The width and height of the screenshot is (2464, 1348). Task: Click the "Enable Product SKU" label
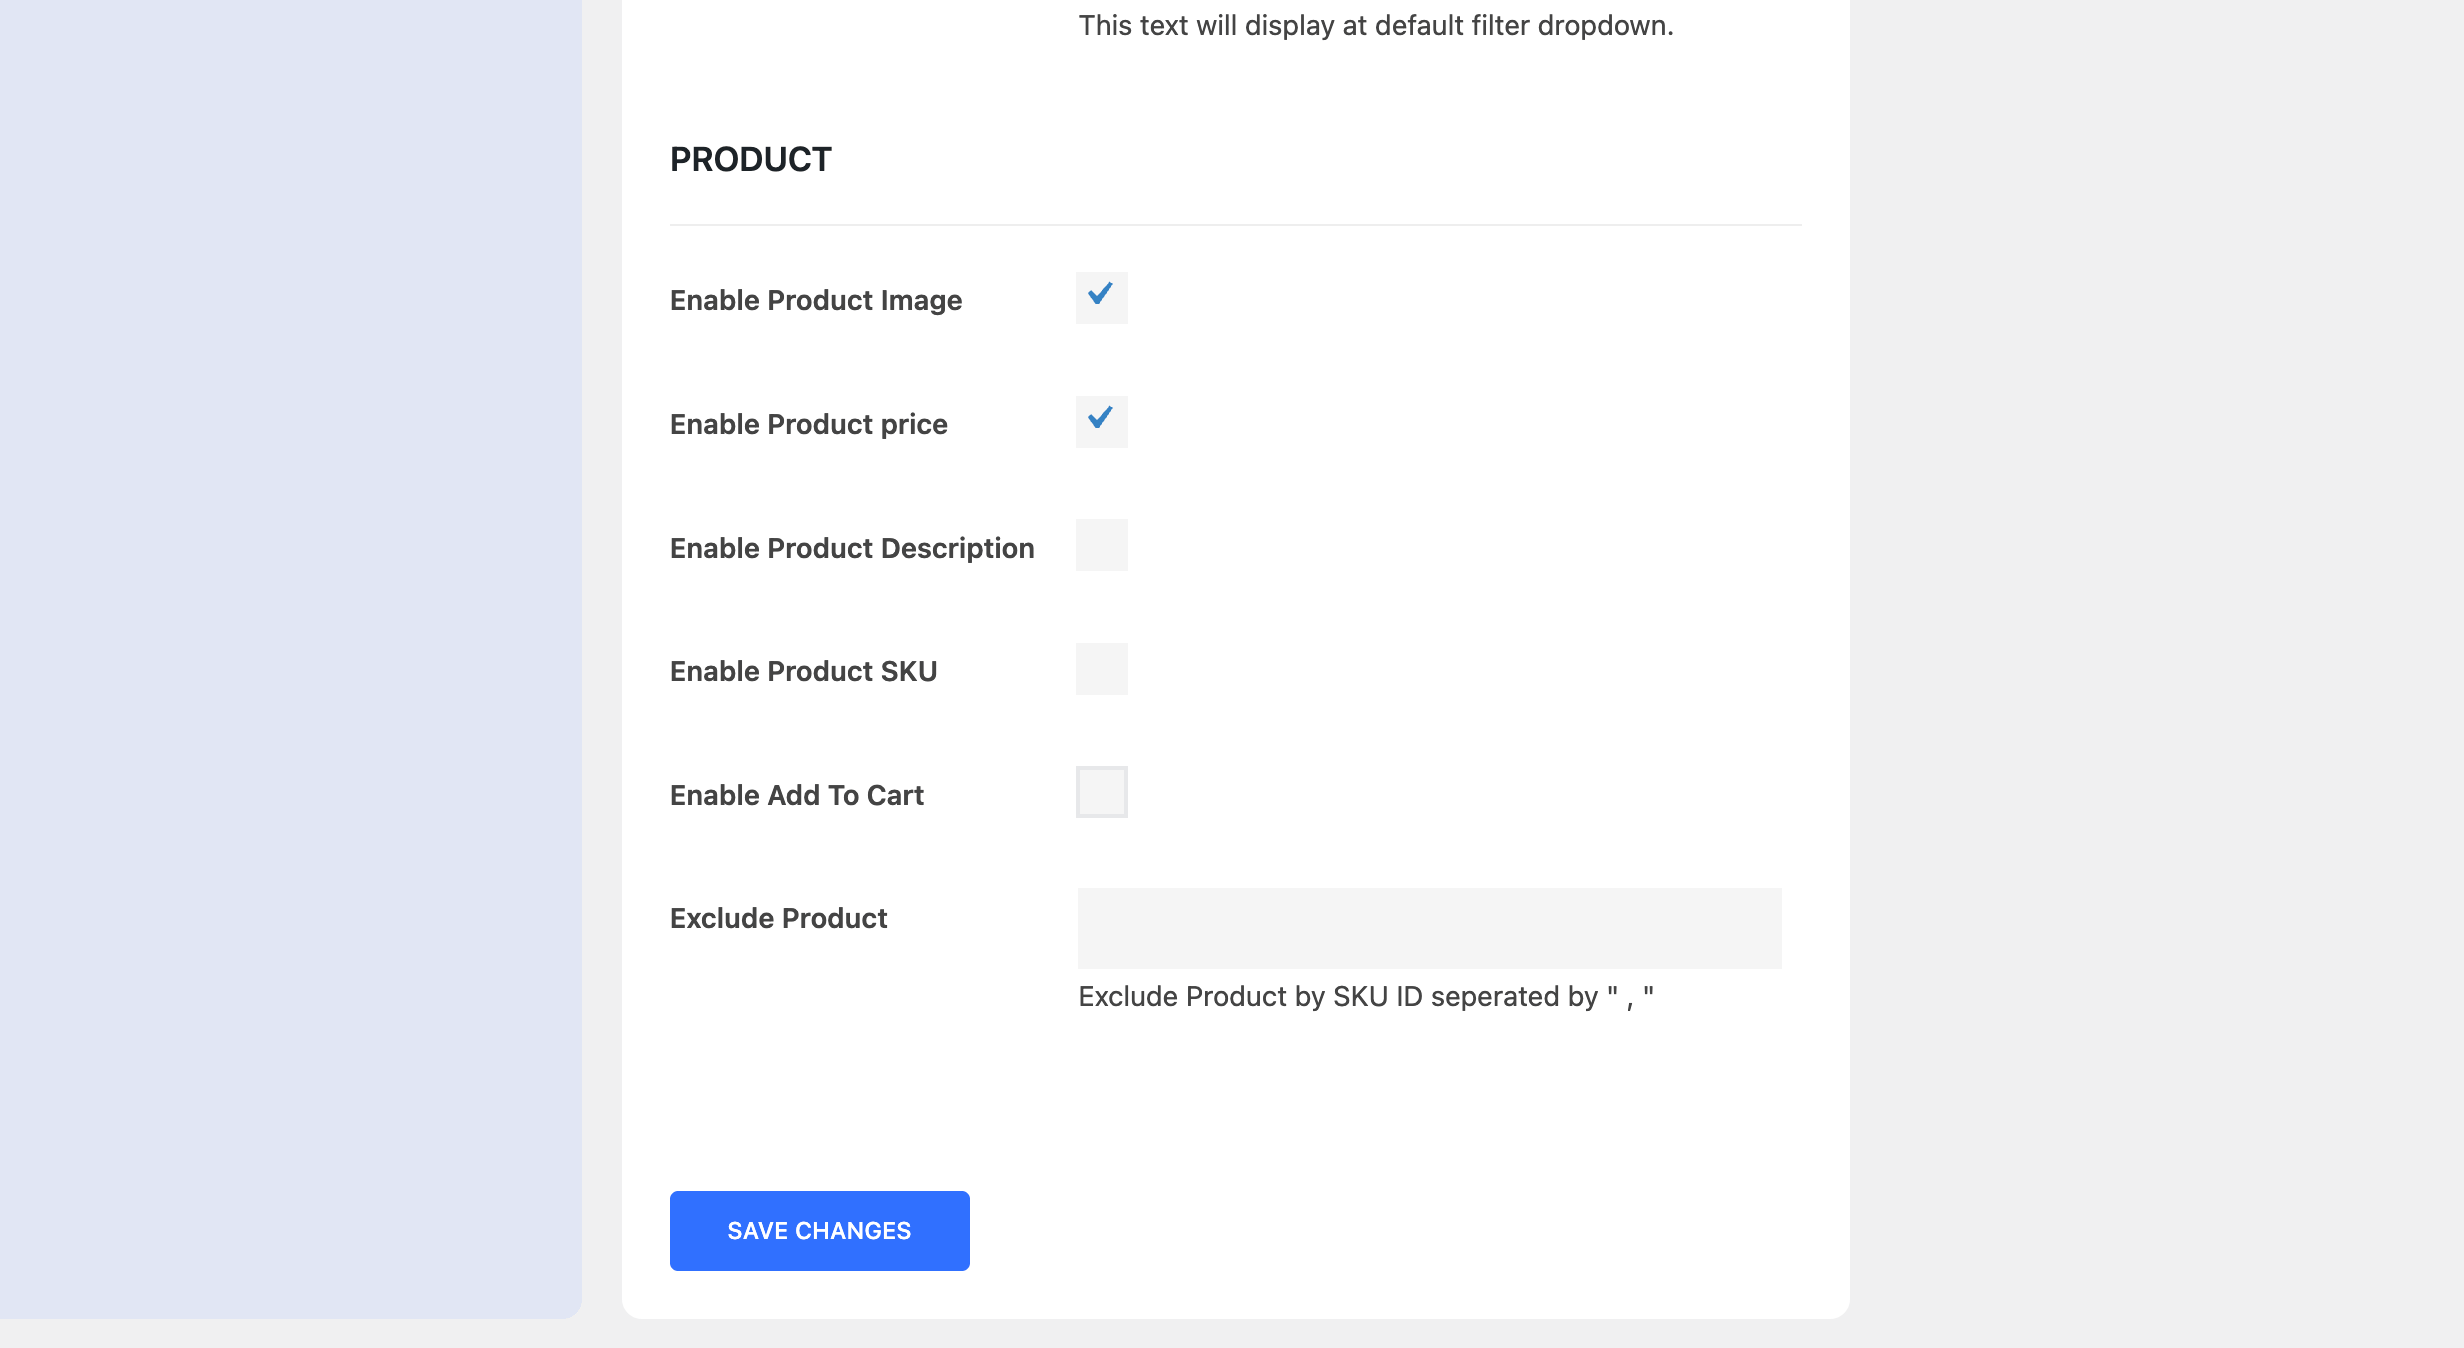[803, 671]
